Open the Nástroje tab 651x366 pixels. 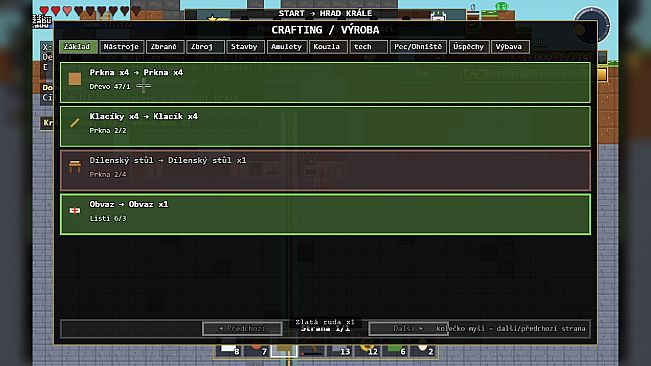click(122, 47)
